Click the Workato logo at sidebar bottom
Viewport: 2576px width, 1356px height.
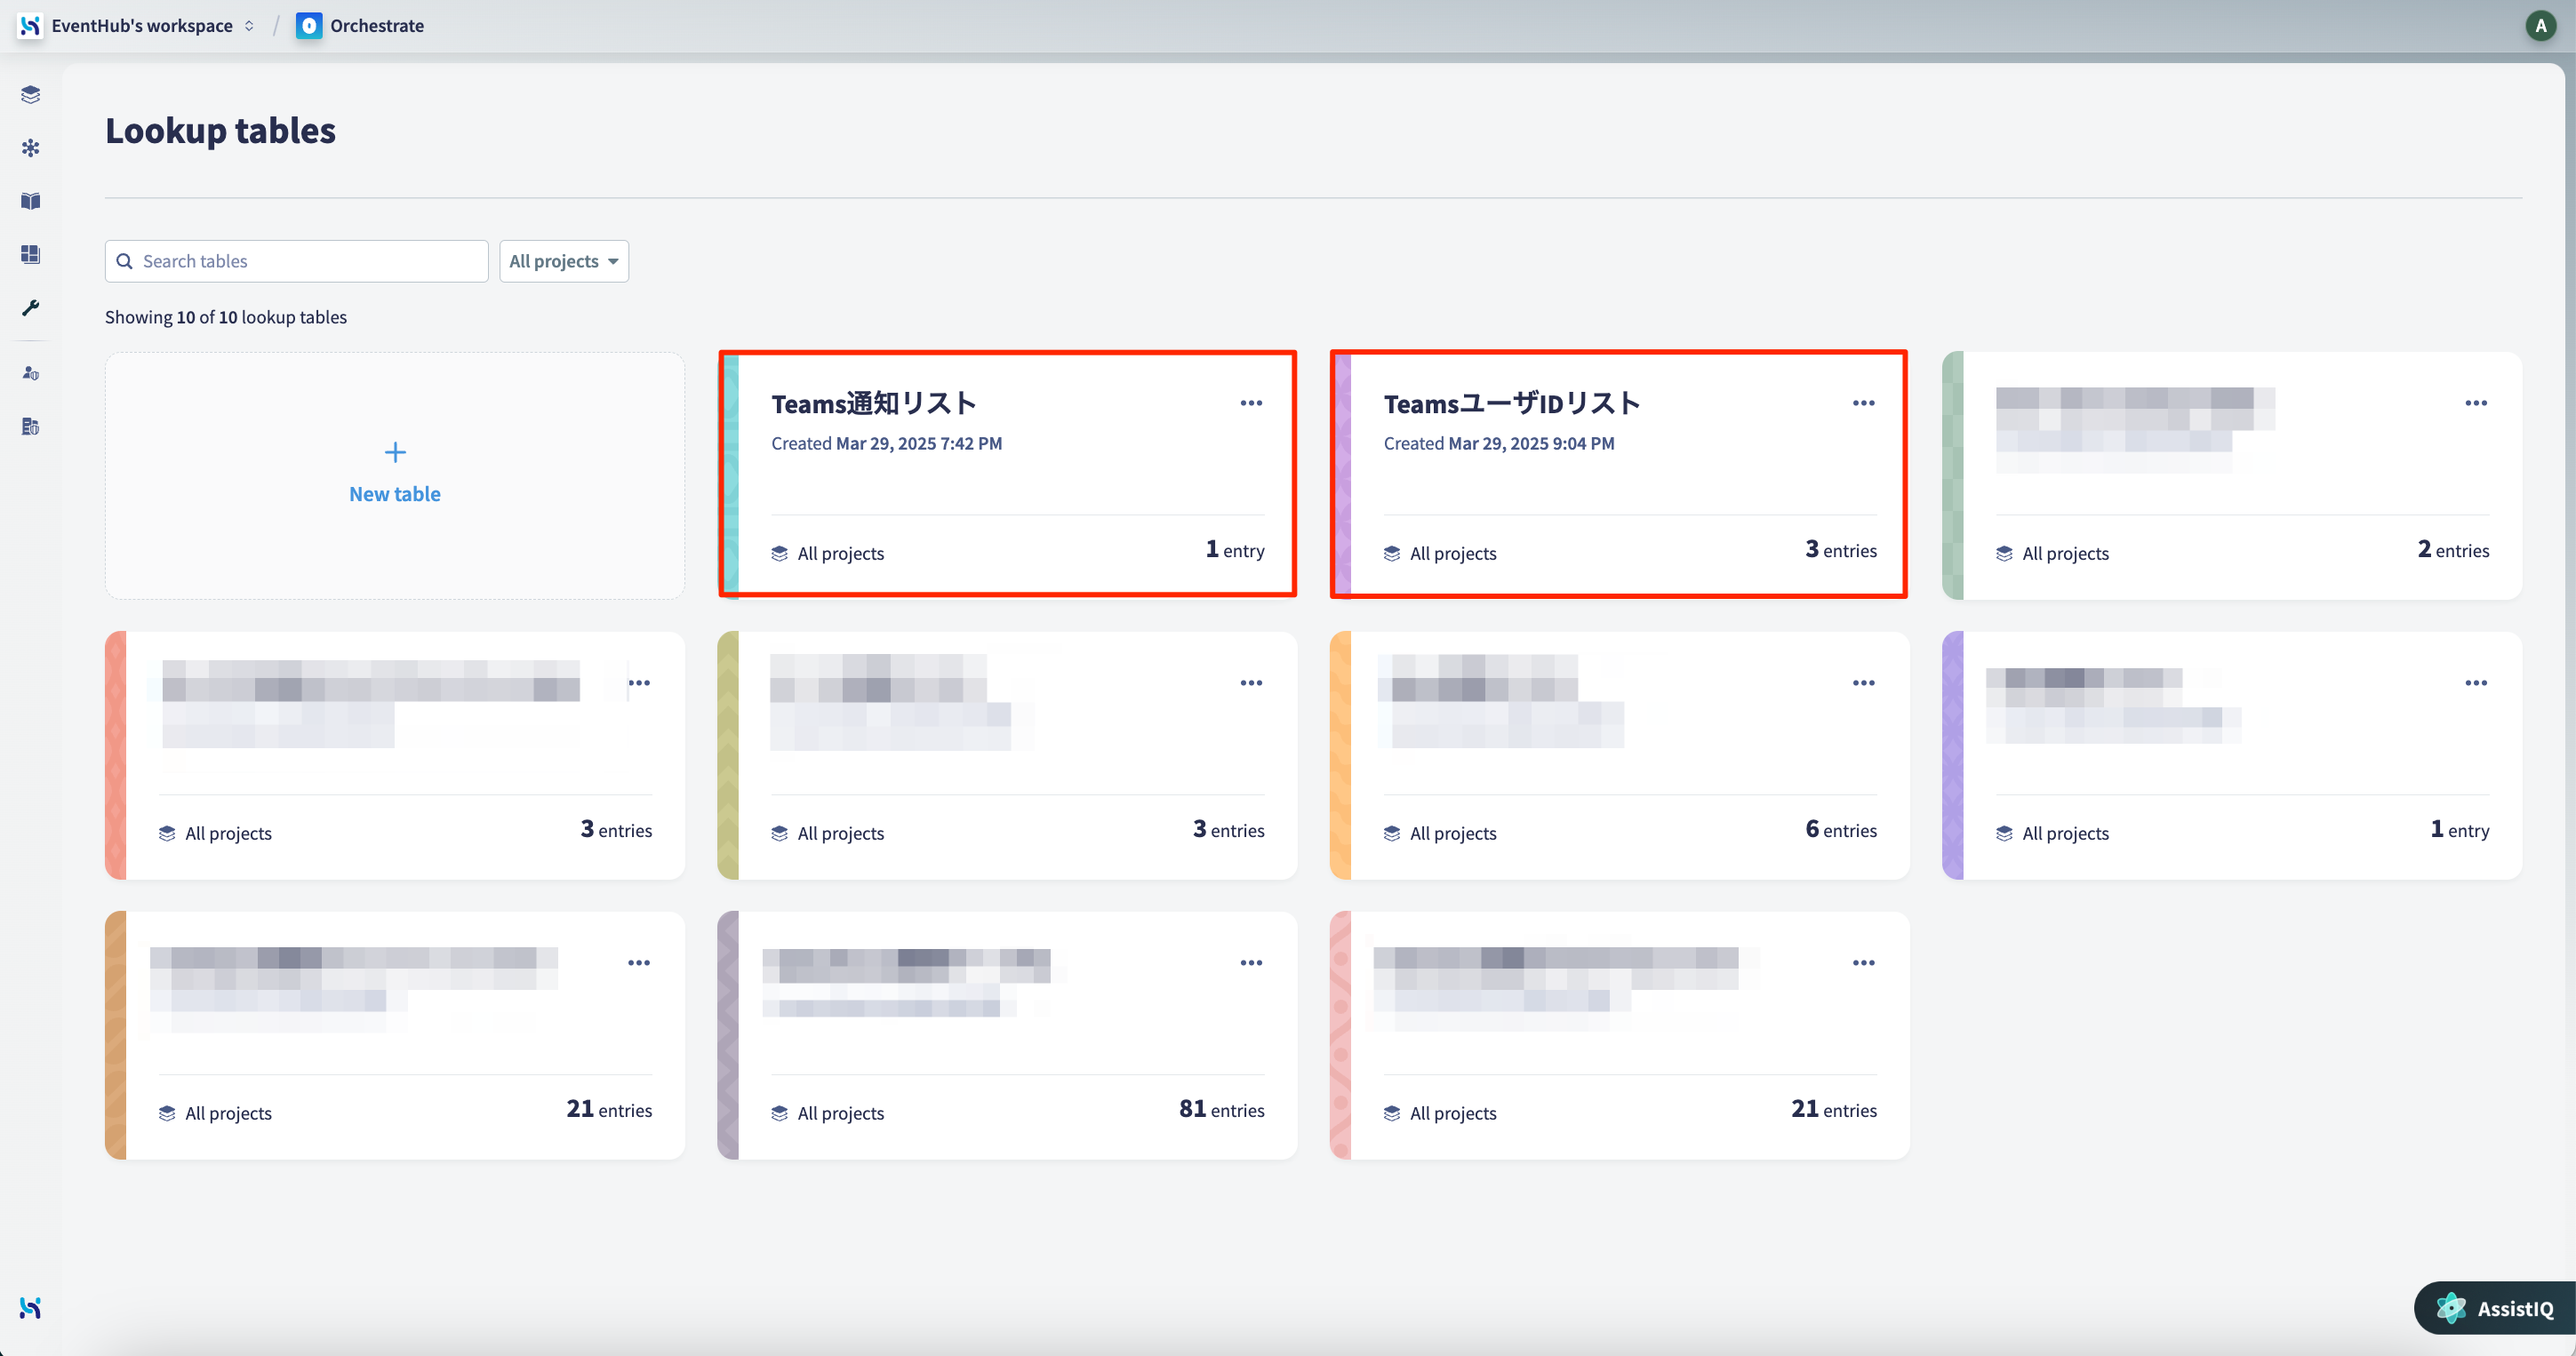(x=31, y=1307)
